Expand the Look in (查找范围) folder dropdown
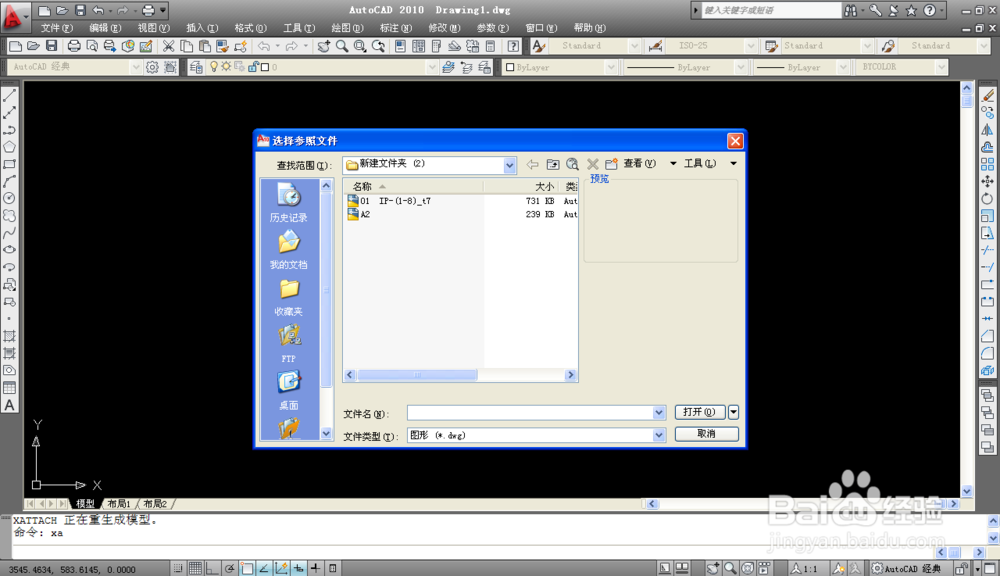The width and height of the screenshot is (1000, 576). (510, 165)
